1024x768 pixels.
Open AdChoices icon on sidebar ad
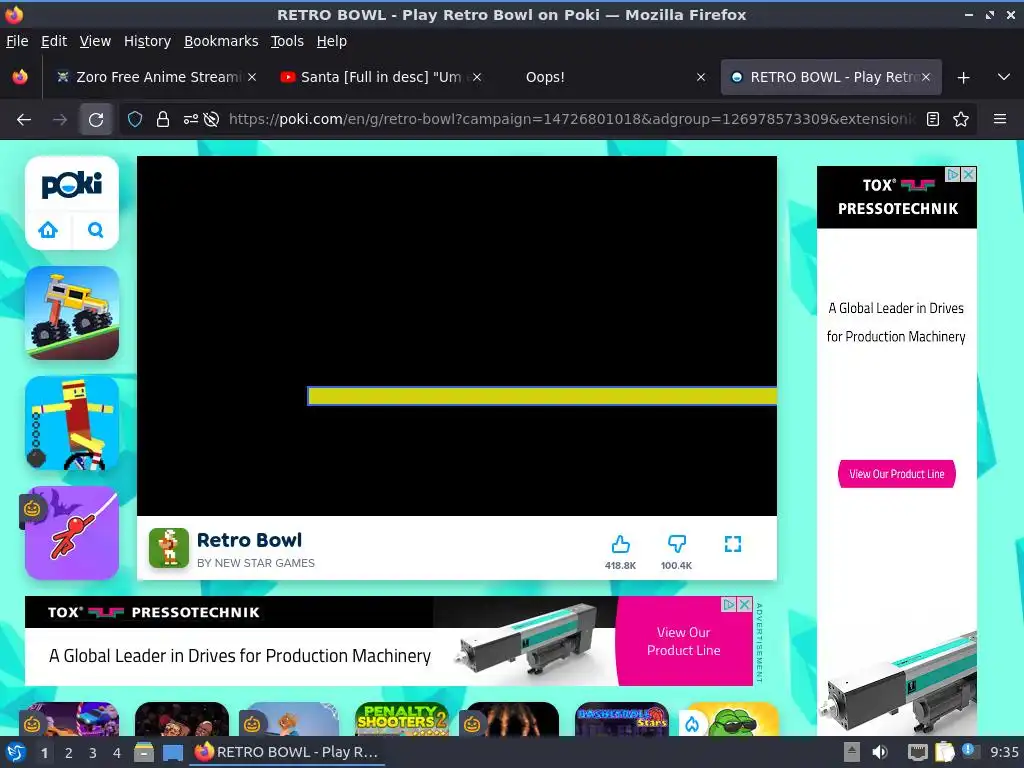953,174
